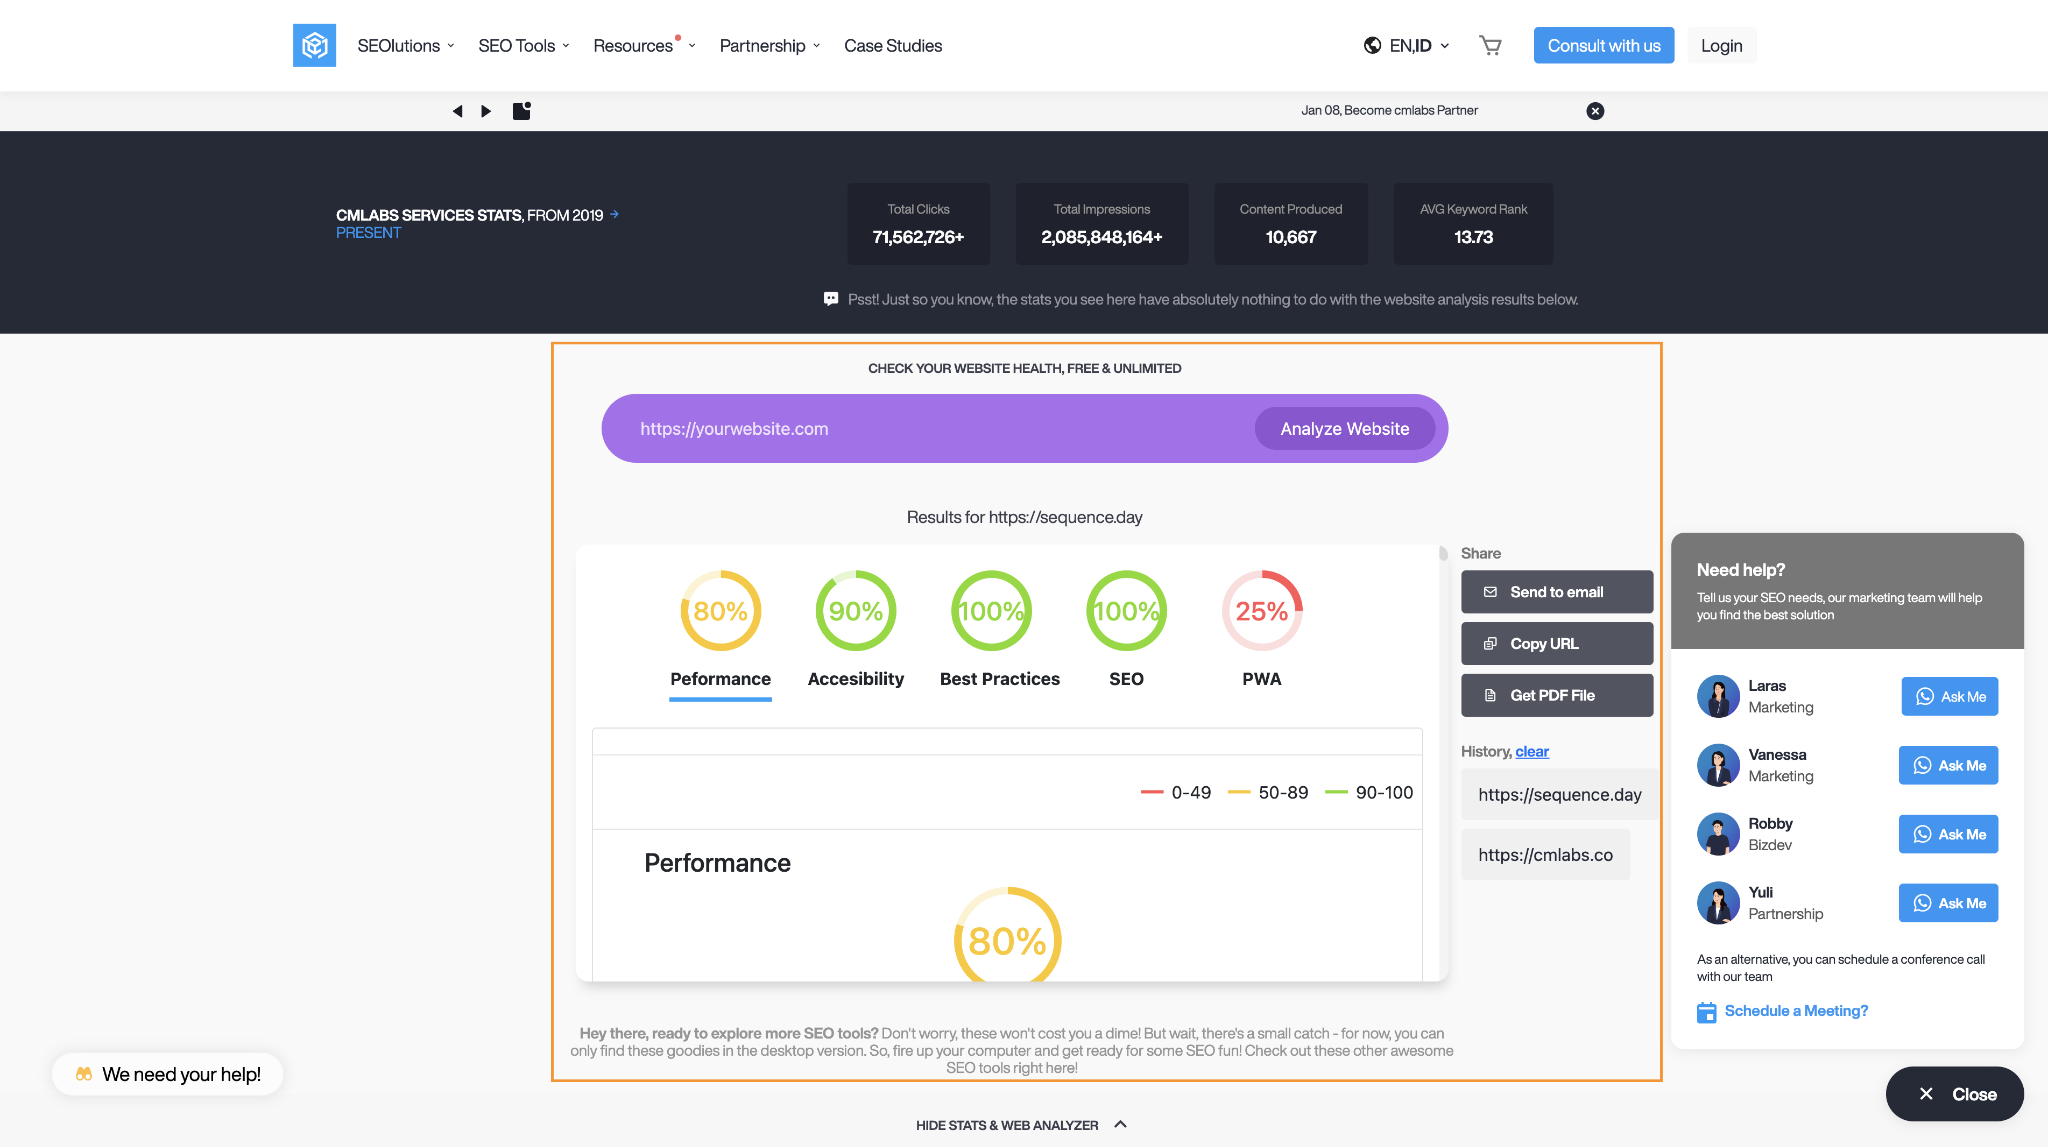Image resolution: width=2048 pixels, height=1147 pixels.
Task: Click Copy URL button
Action: click(x=1557, y=643)
